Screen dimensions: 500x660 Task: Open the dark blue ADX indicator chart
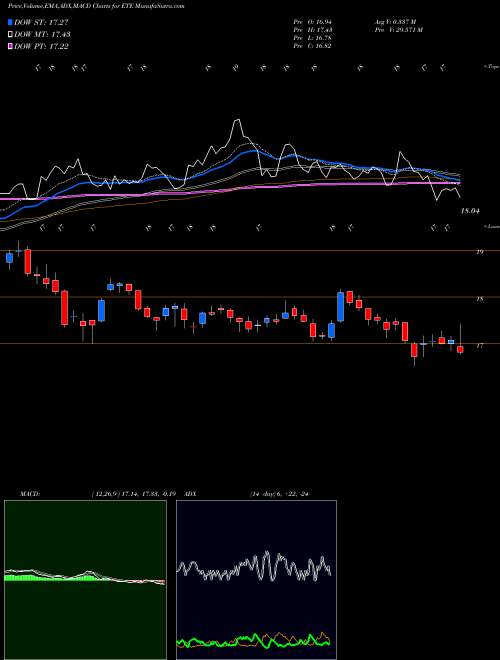(256, 580)
